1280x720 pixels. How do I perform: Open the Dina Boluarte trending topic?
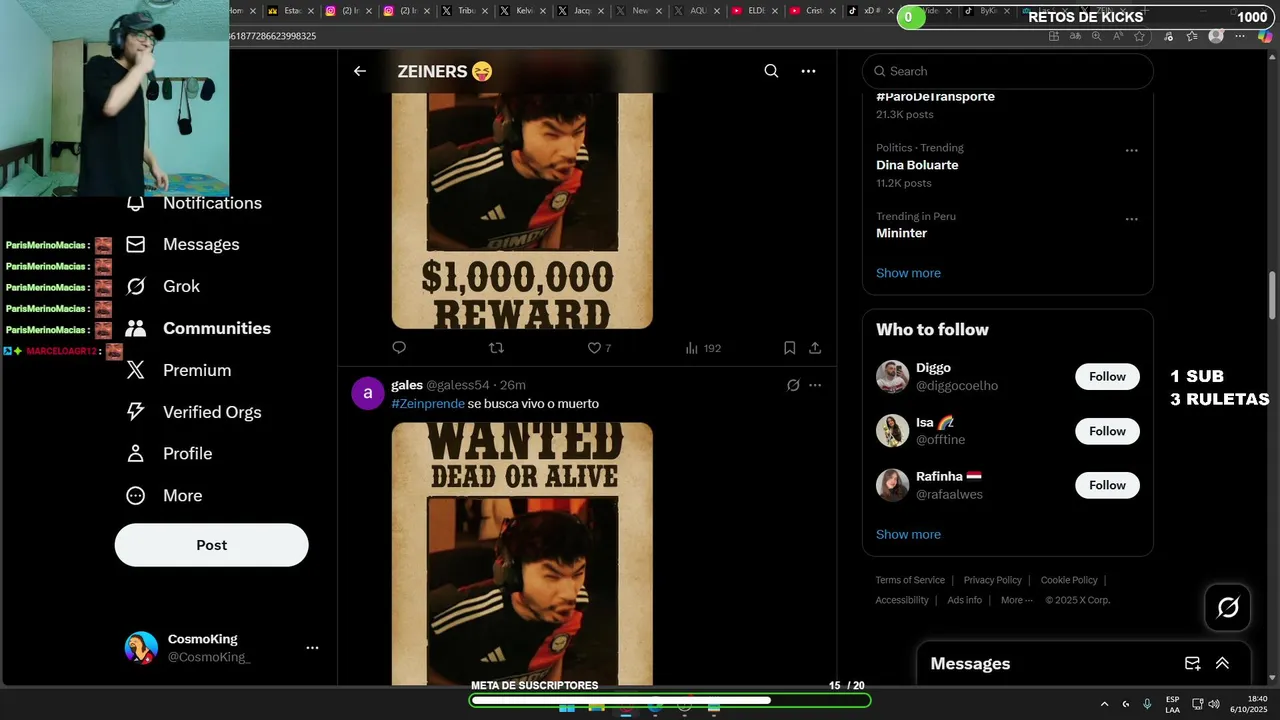[x=917, y=165]
